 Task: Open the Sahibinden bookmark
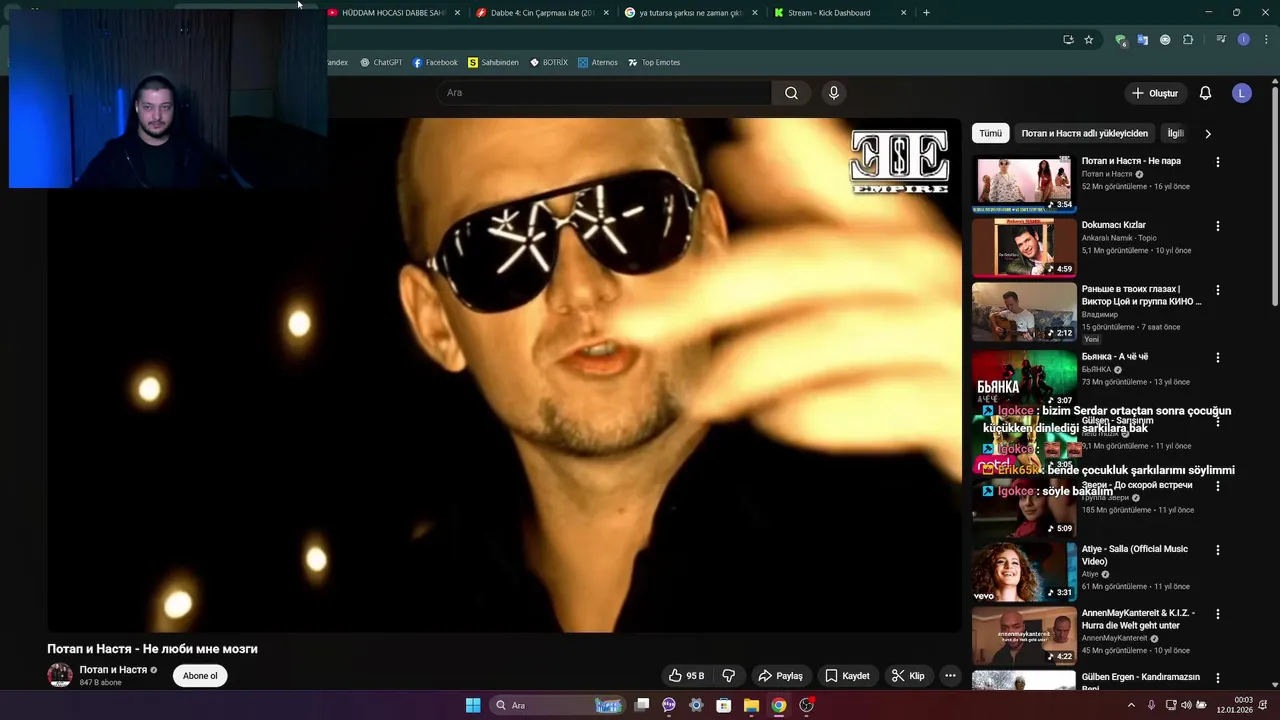[493, 62]
